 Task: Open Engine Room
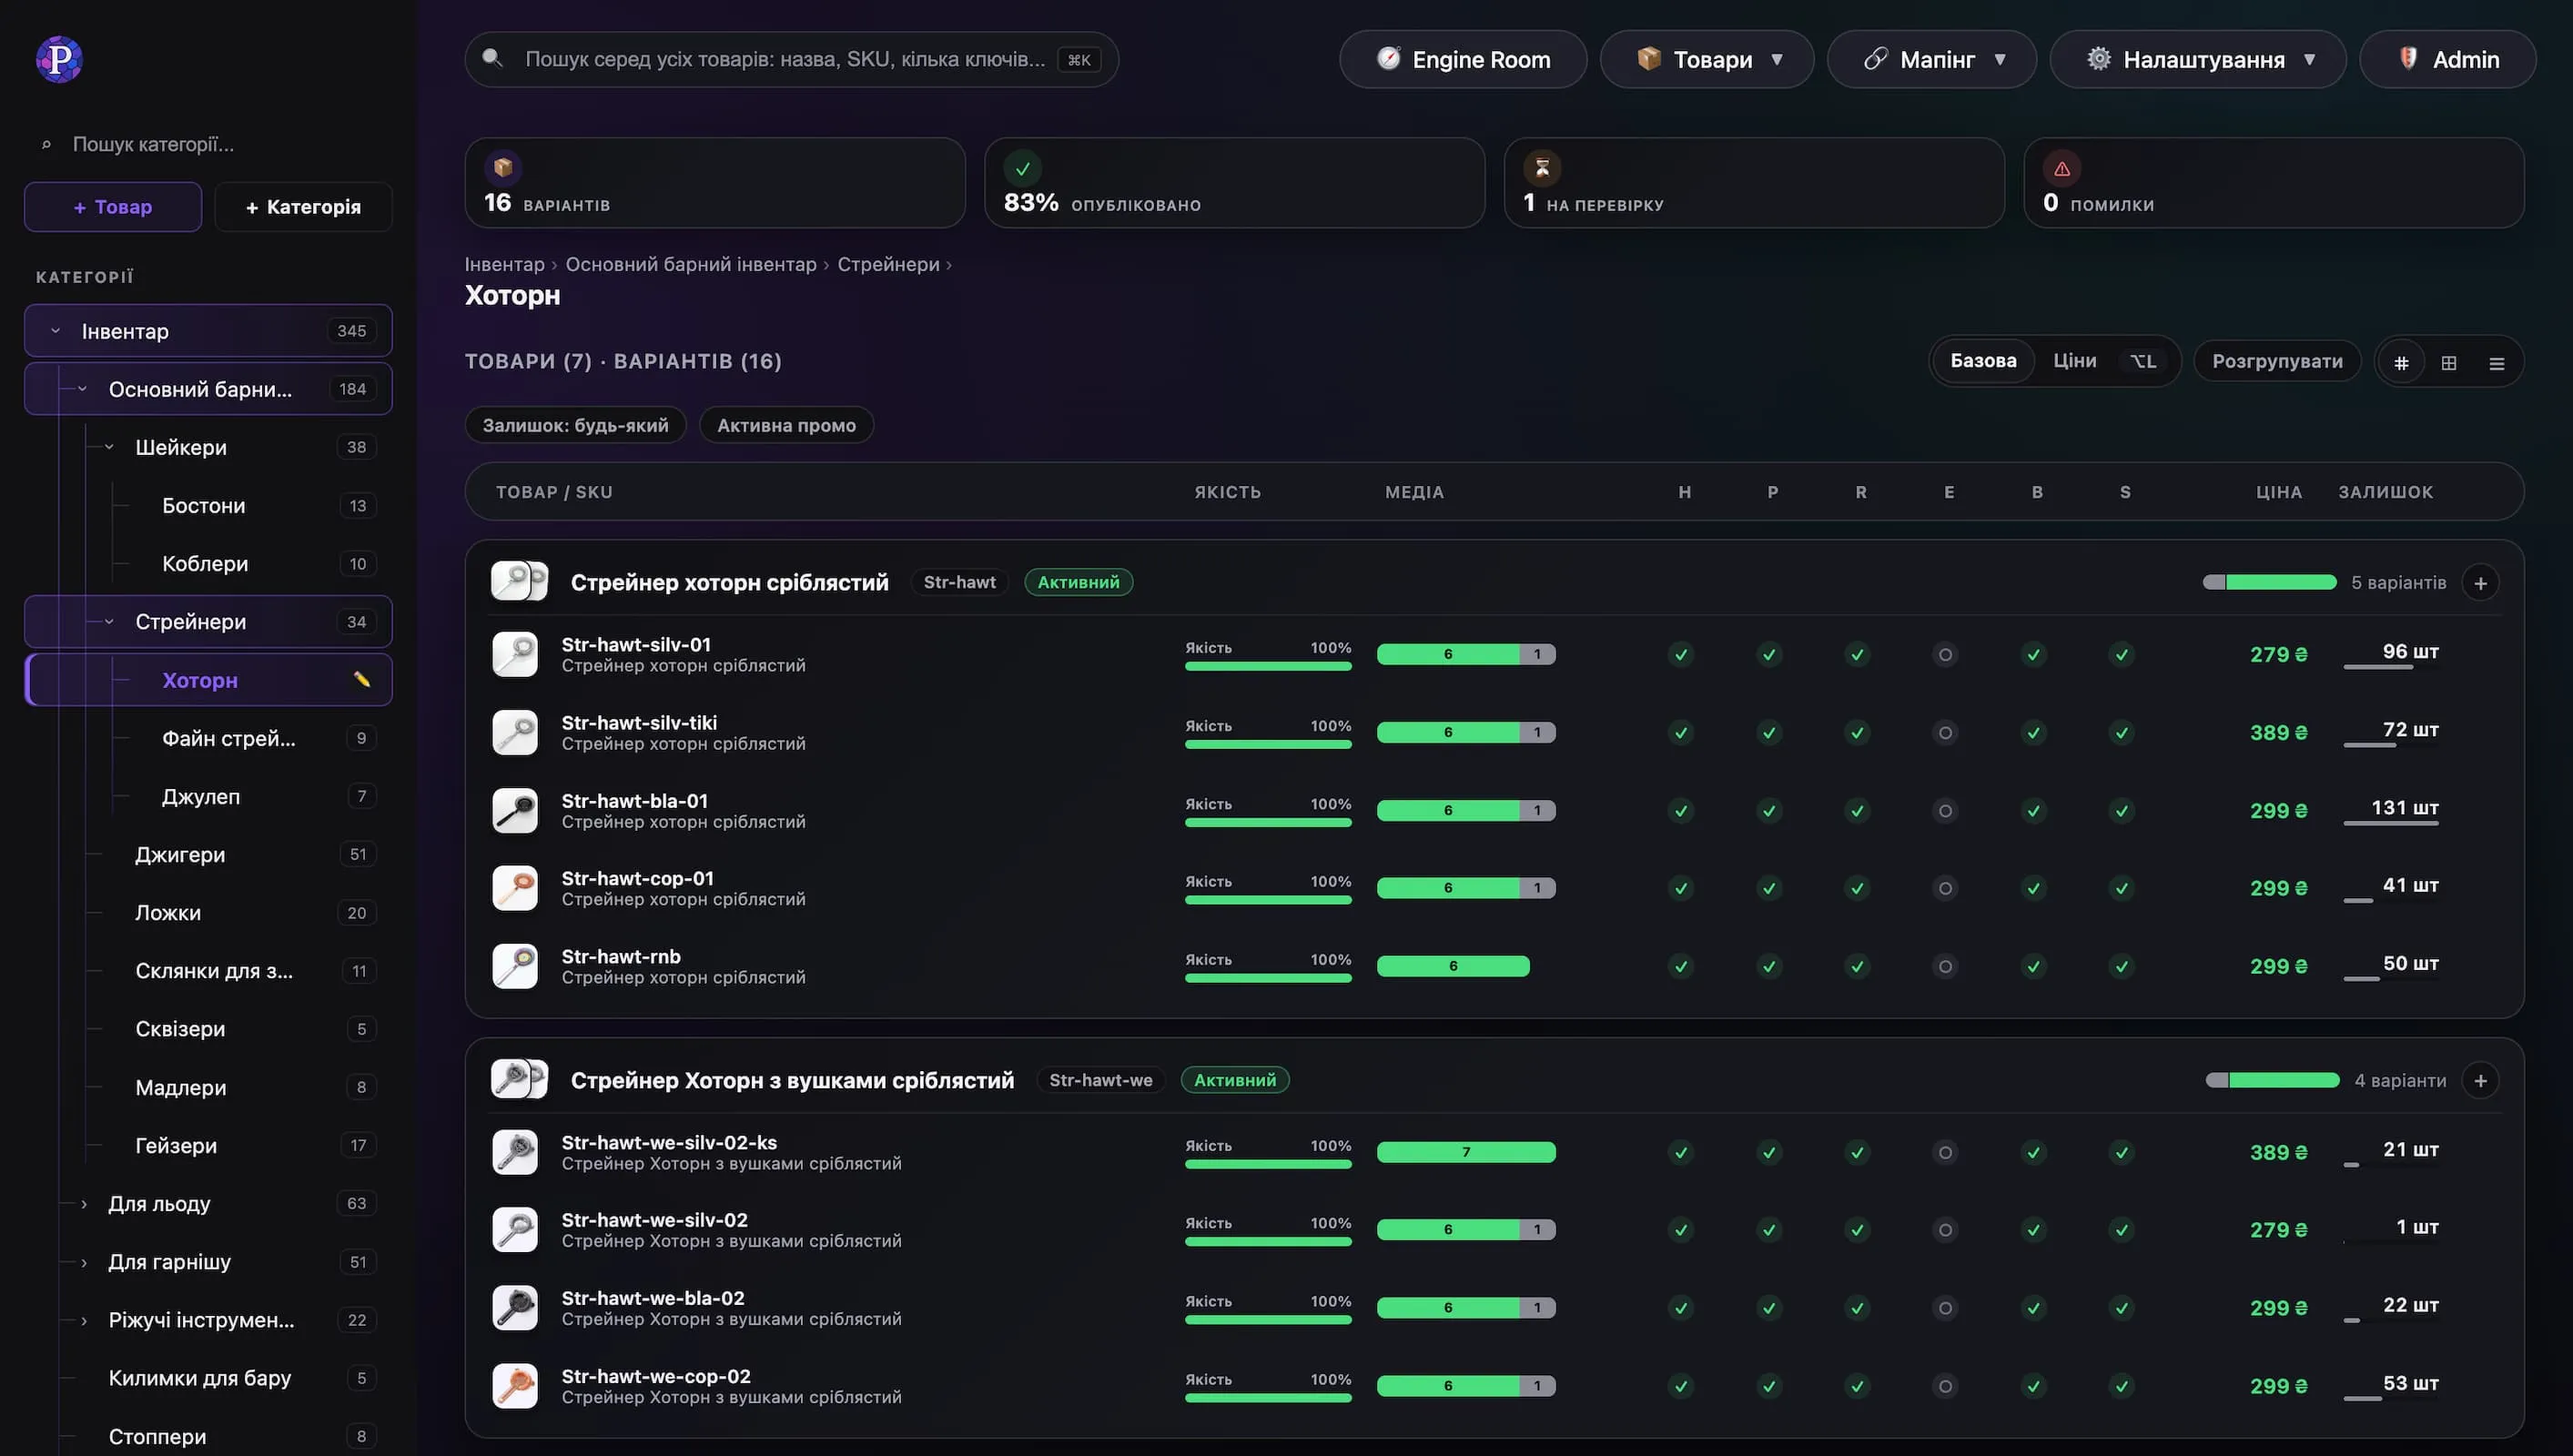coord(1463,60)
